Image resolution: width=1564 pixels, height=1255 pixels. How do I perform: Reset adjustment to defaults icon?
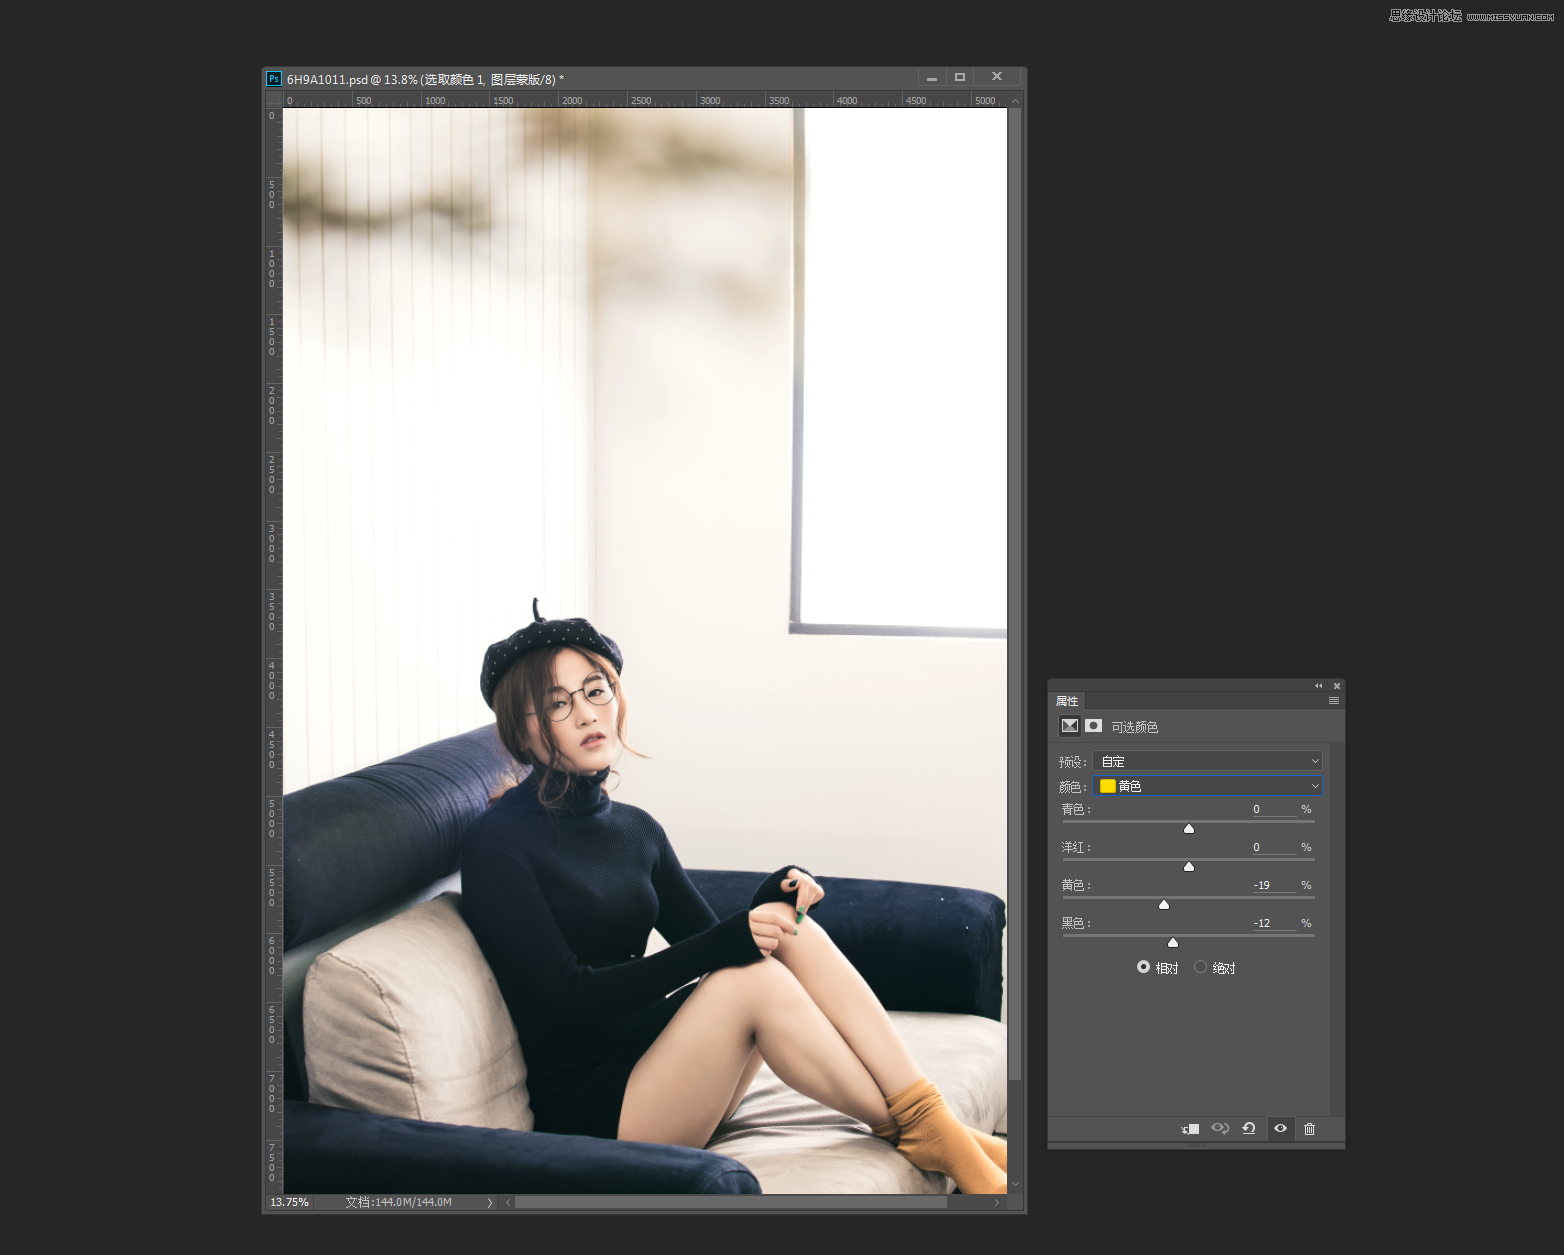tap(1249, 1129)
